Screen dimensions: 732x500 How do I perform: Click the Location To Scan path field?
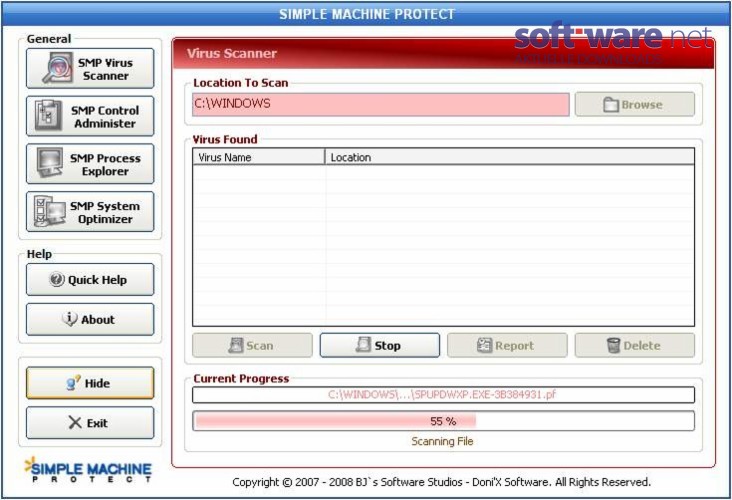(380, 104)
